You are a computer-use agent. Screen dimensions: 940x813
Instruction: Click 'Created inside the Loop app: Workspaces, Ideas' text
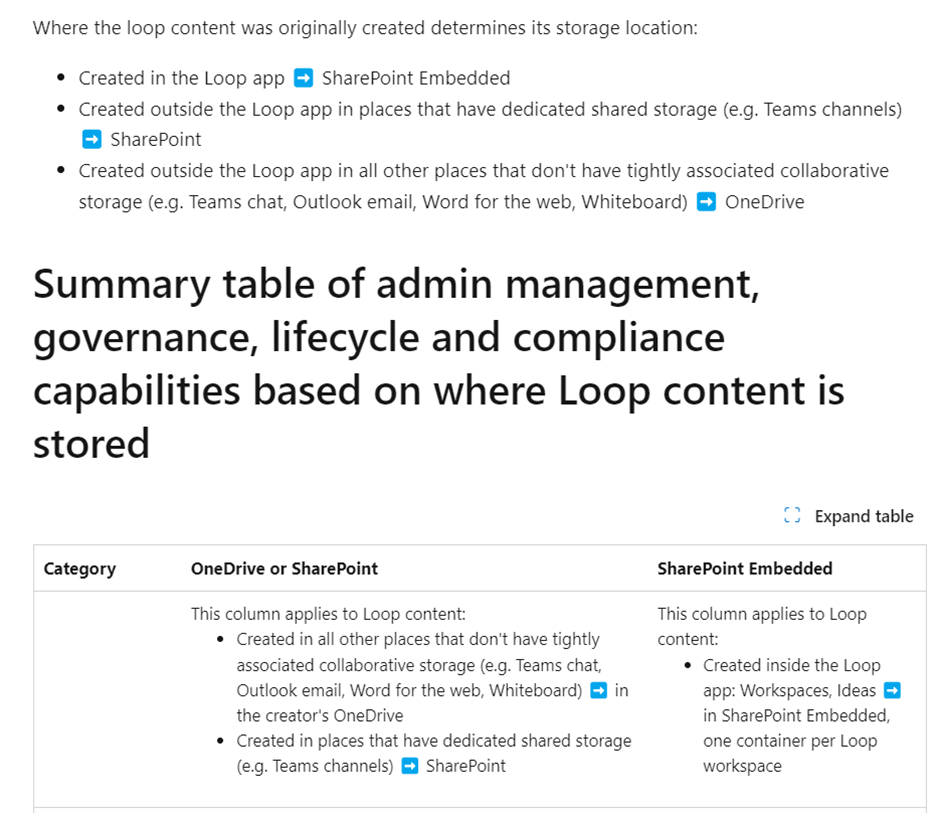tap(792, 678)
